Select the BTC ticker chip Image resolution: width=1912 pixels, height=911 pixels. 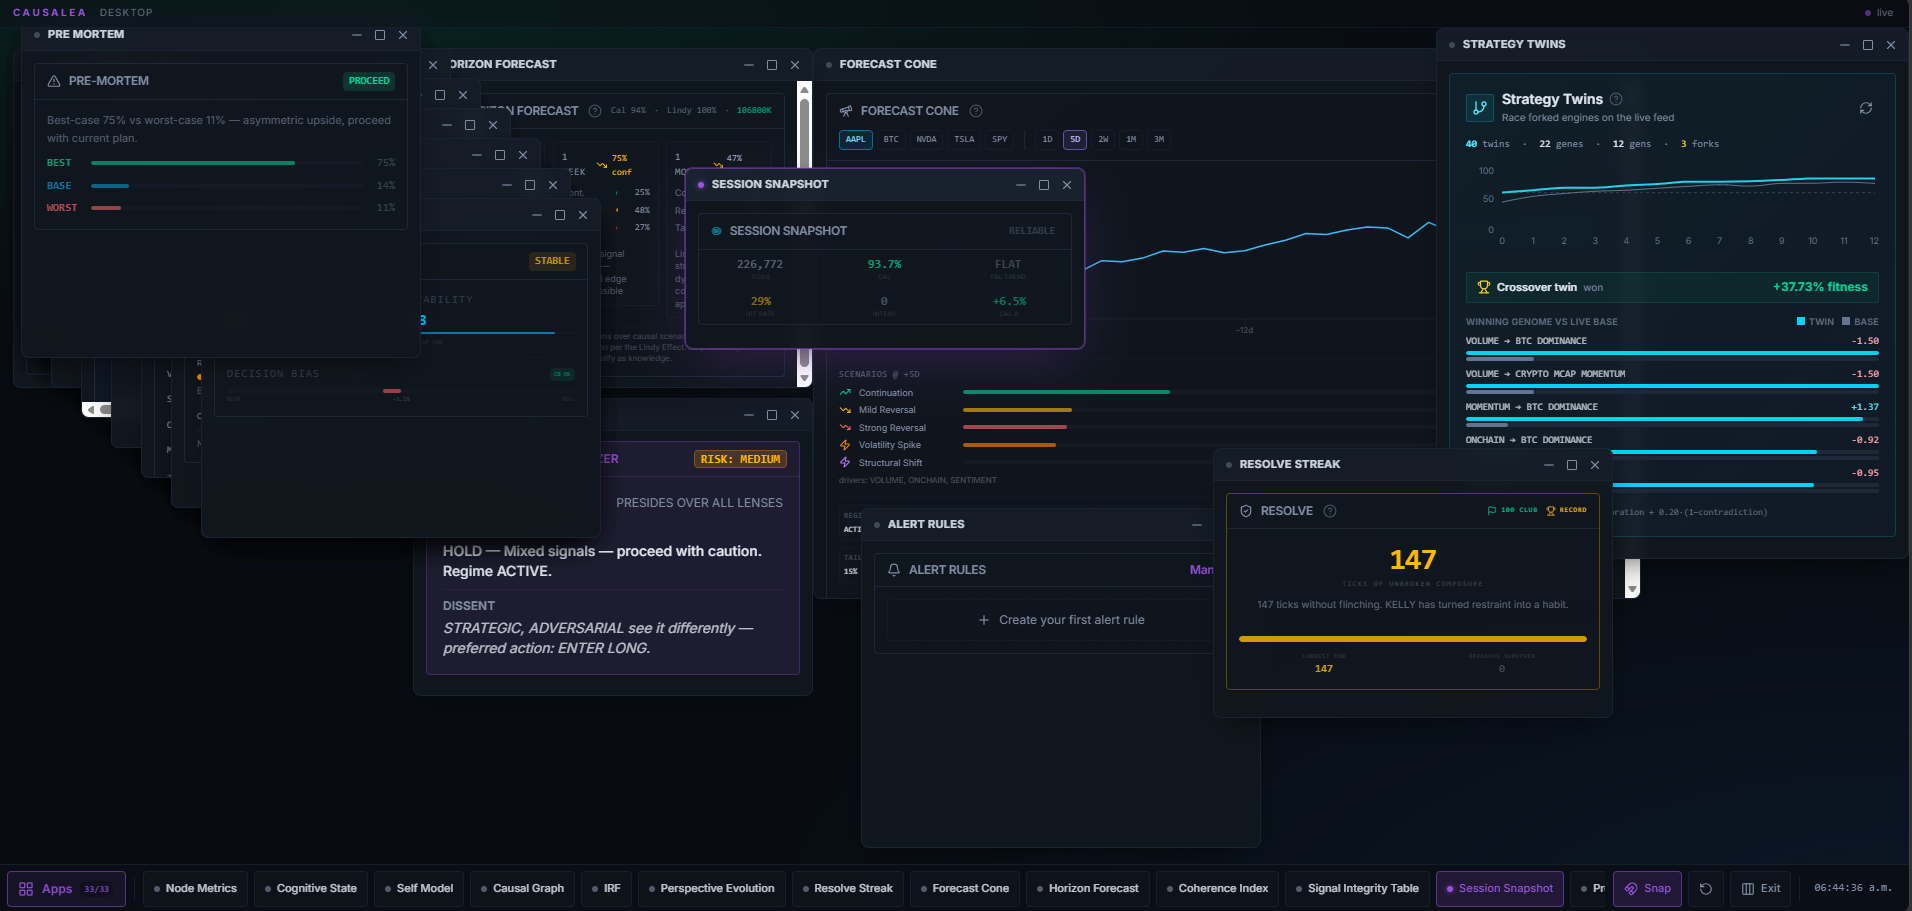click(891, 139)
